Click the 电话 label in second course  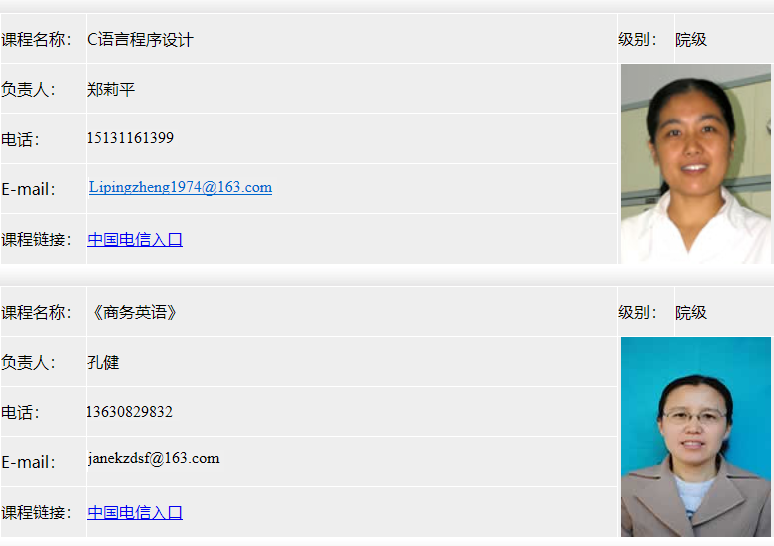tap(20, 412)
